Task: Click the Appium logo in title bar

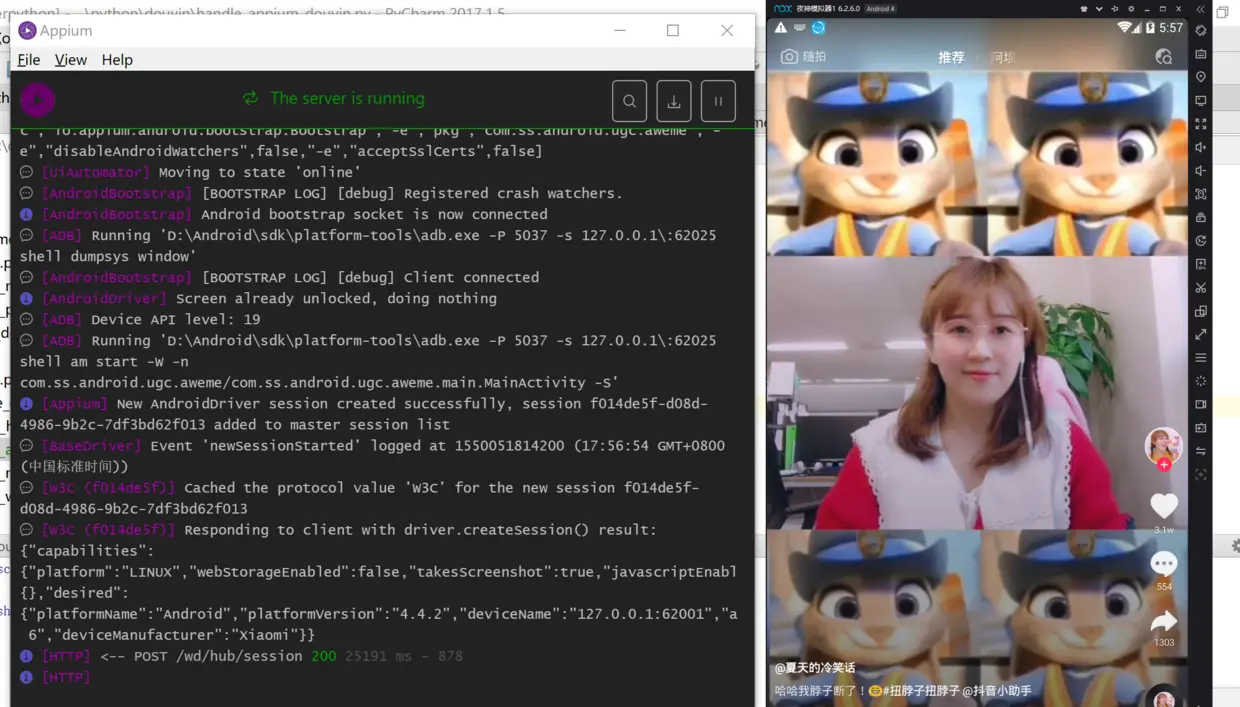Action: (27, 31)
